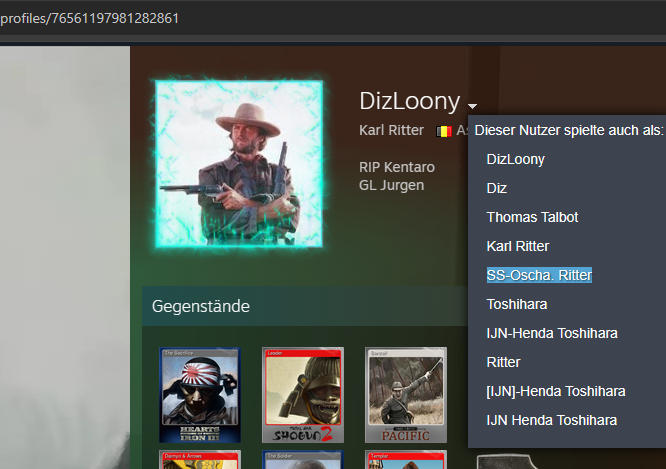Expand the name history dropdown arrow
666x469 pixels.
(x=472, y=106)
